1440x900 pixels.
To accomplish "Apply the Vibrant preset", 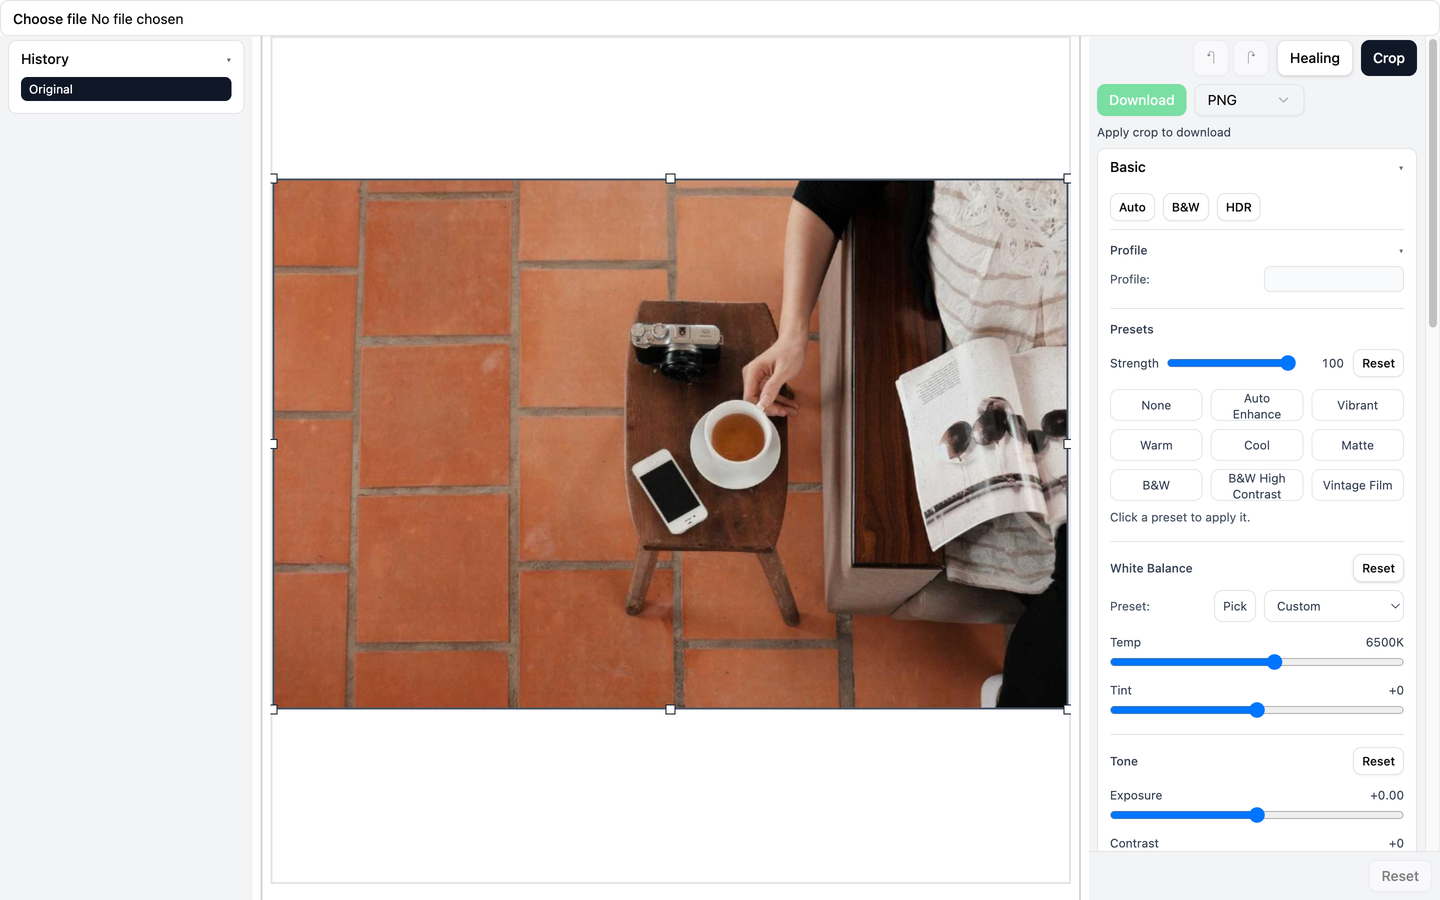I will [x=1357, y=405].
